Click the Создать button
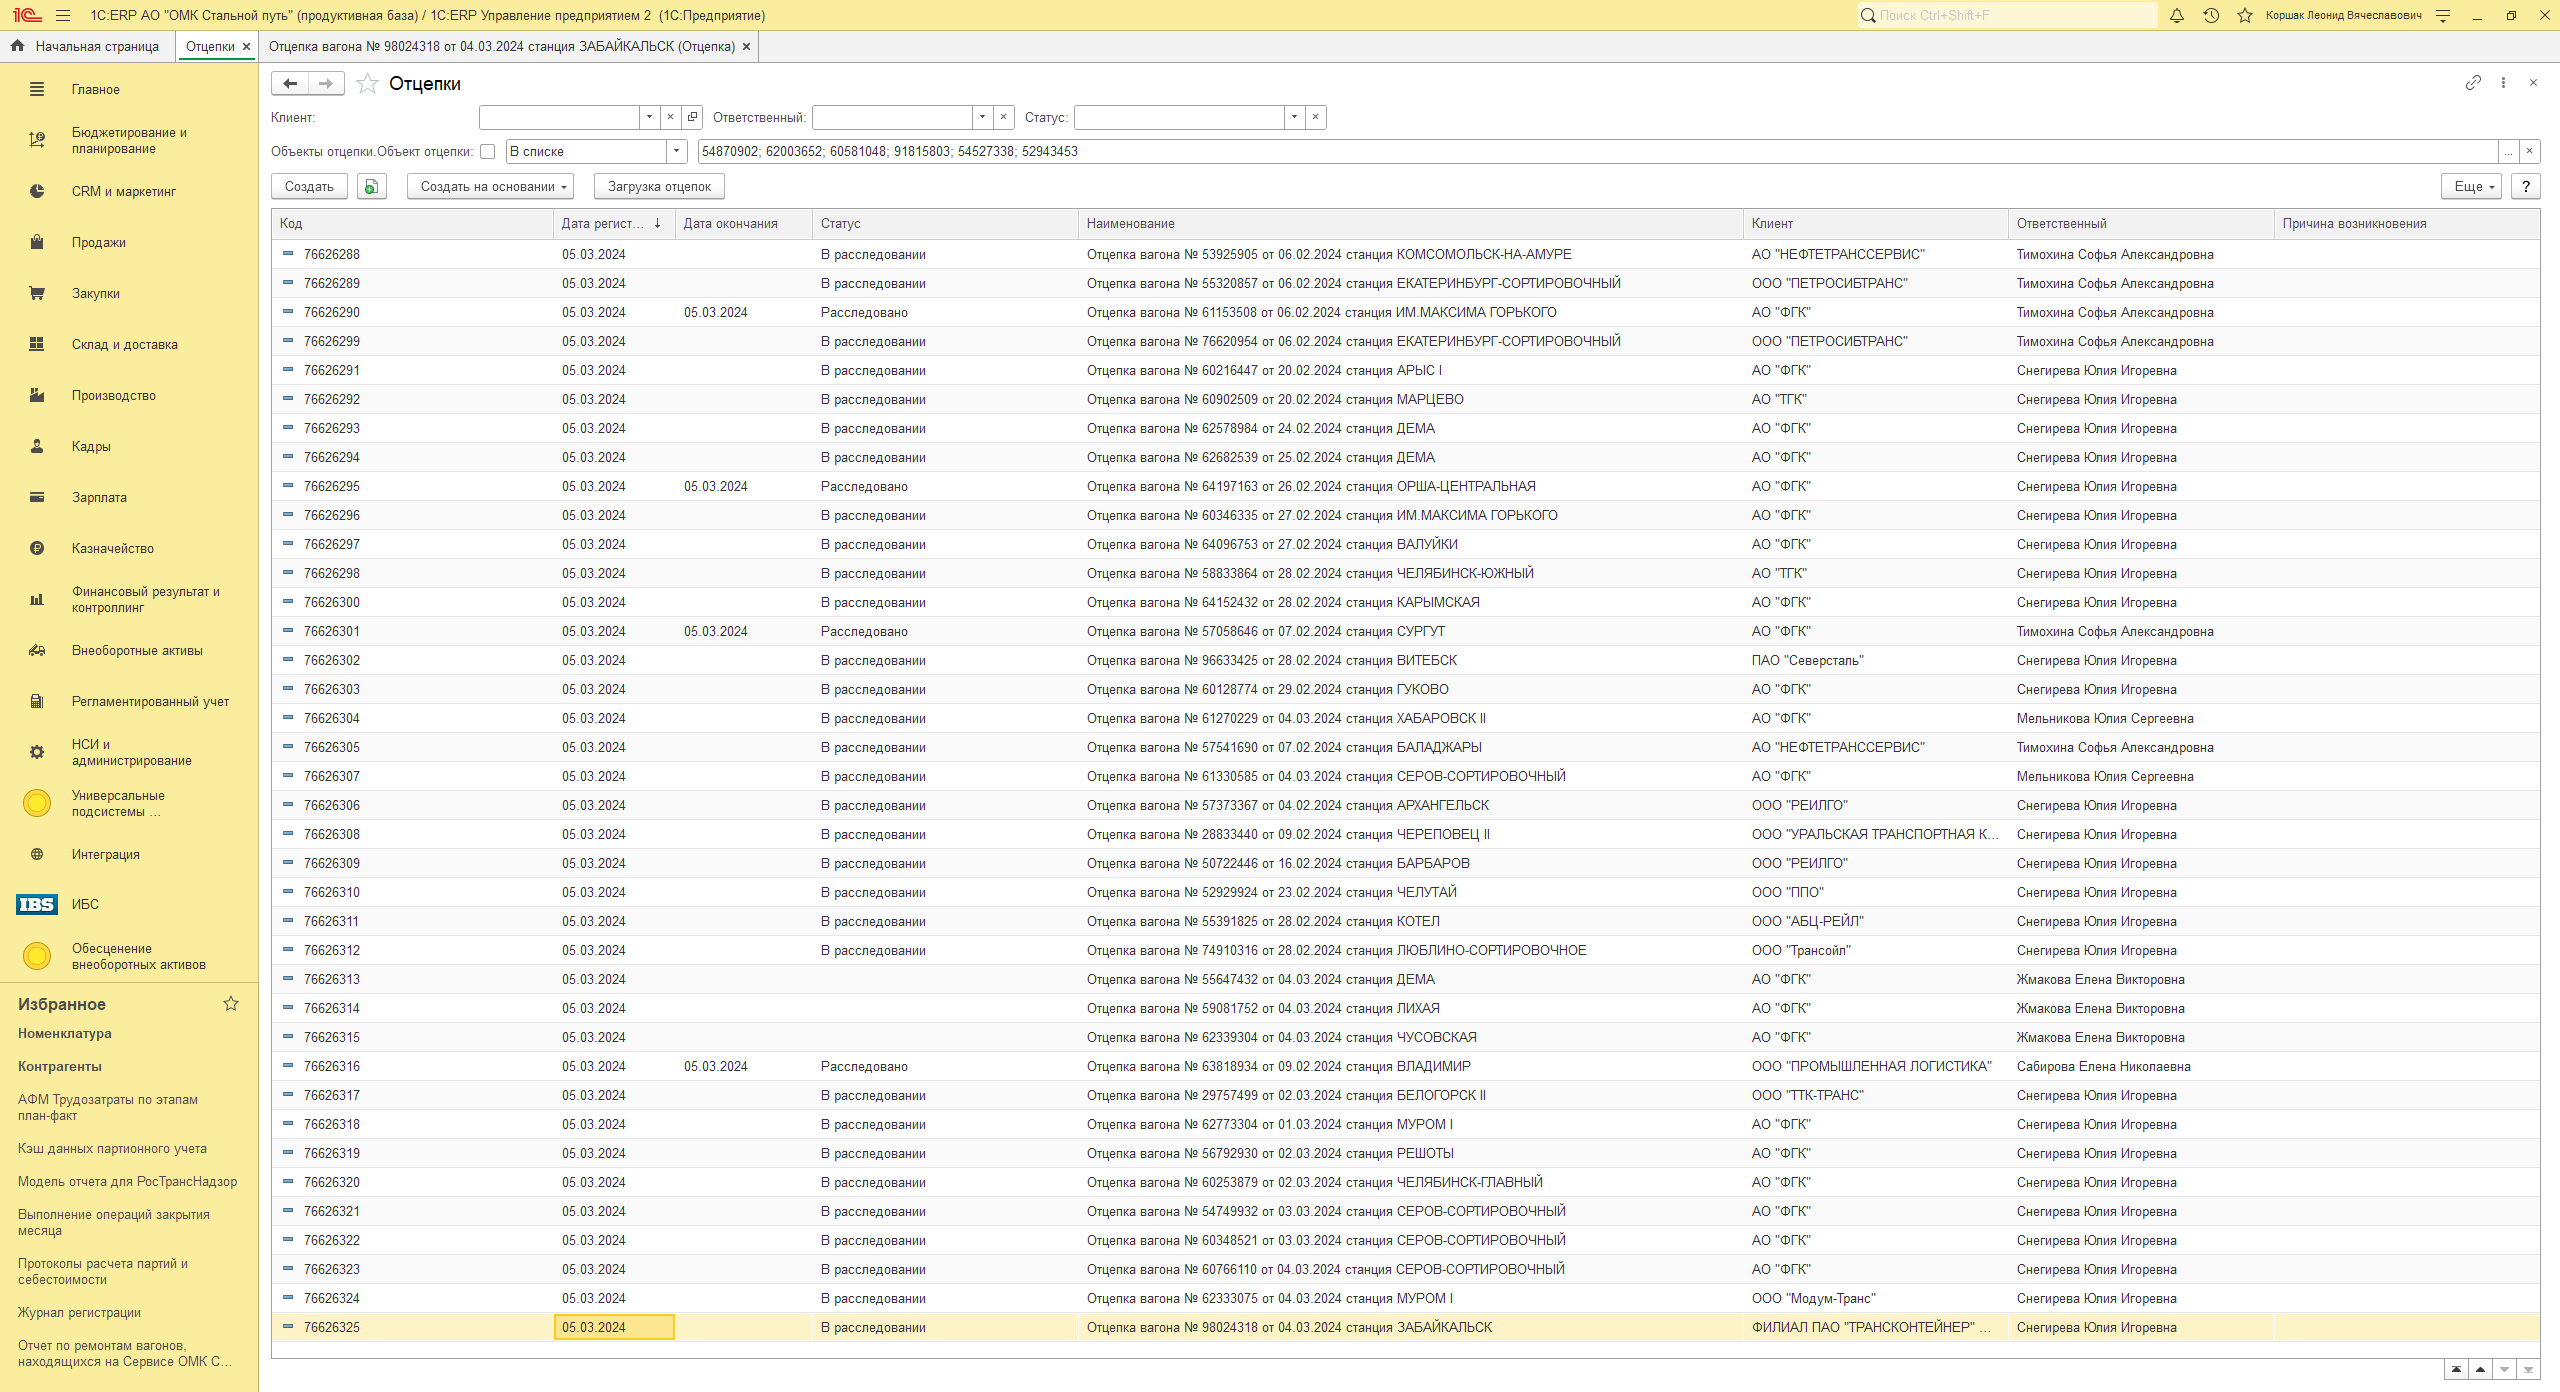Viewport: 2560px width, 1392px height. coord(309,186)
